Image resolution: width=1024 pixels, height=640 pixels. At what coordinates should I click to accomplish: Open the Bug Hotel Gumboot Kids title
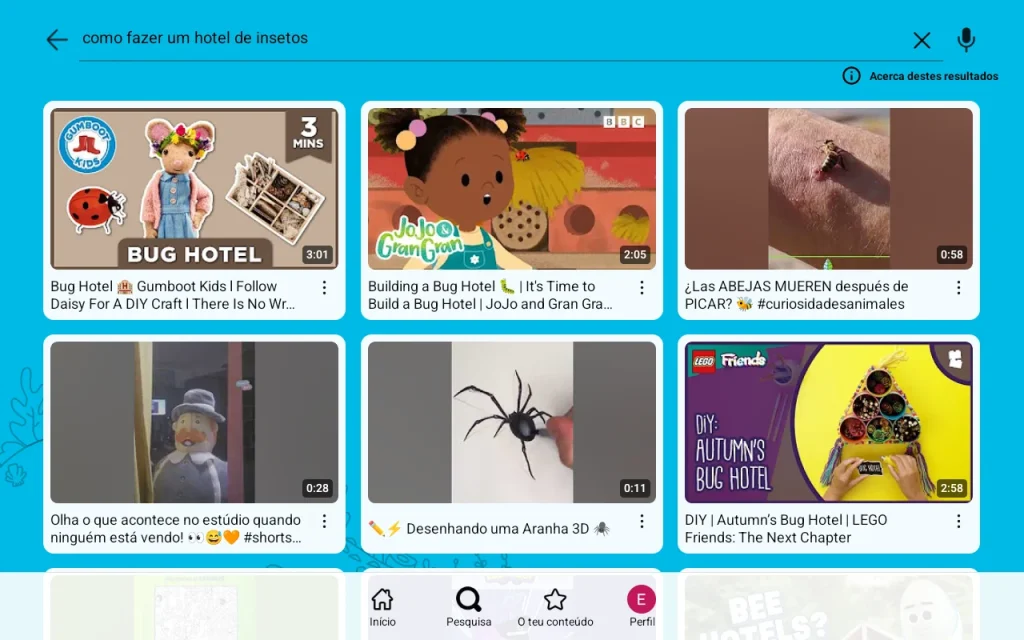coord(172,295)
